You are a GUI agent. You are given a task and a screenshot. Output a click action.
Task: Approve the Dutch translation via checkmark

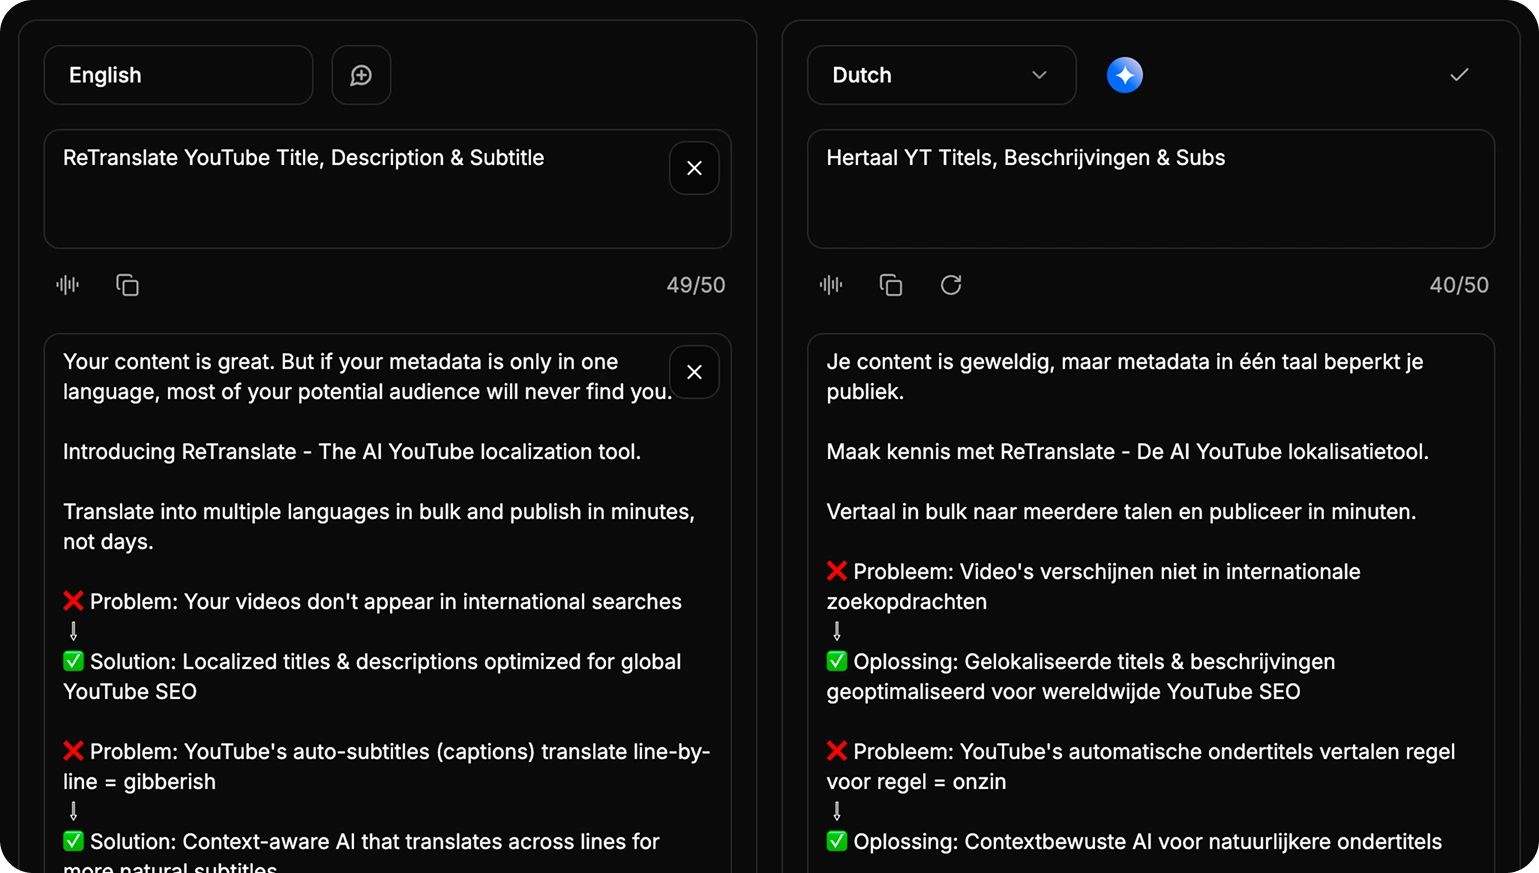tap(1459, 74)
